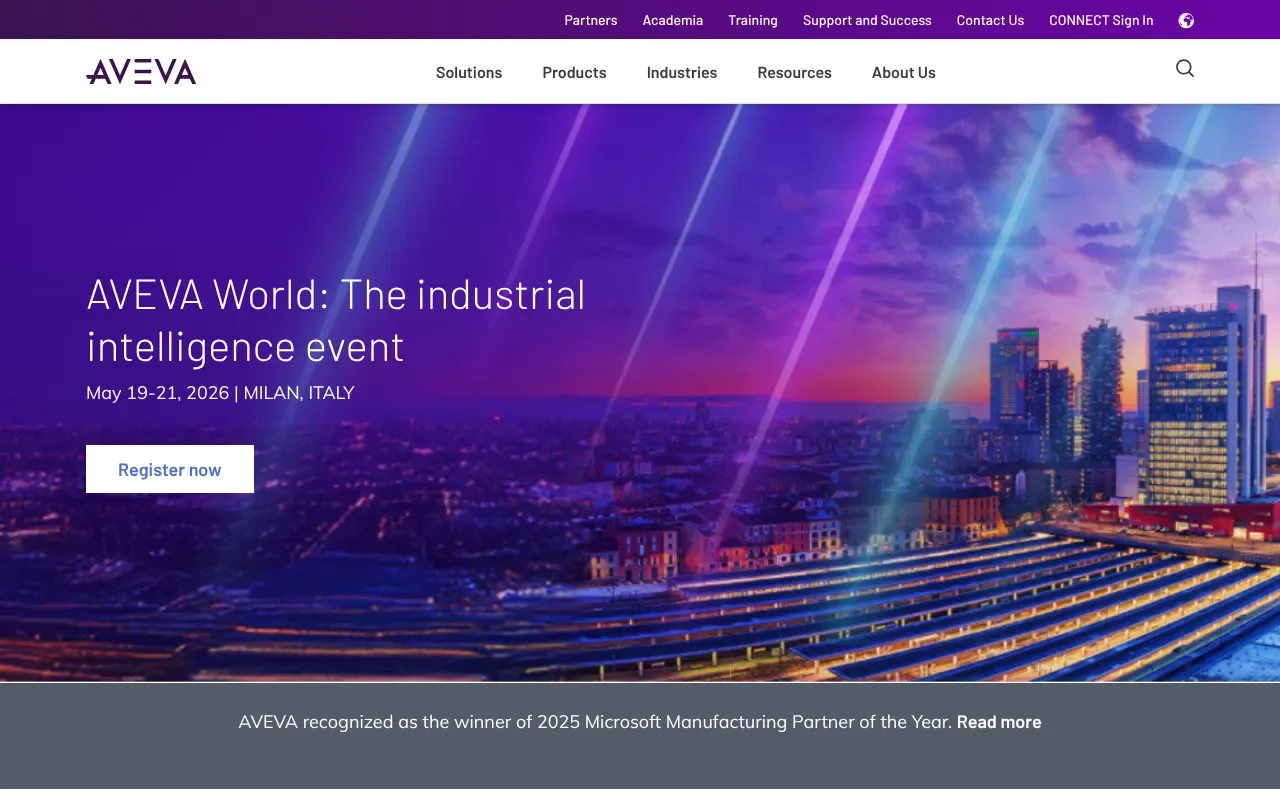Expand the Industries navigation menu

[681, 72]
